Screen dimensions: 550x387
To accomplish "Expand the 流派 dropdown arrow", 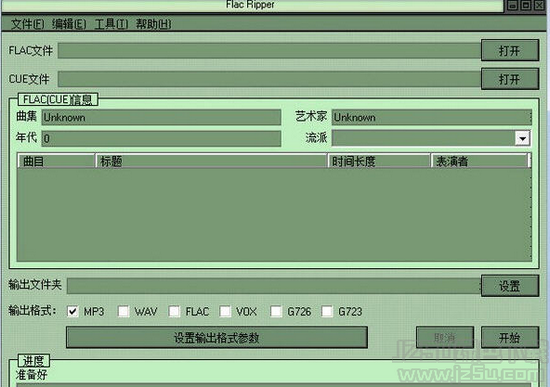I will [522, 138].
